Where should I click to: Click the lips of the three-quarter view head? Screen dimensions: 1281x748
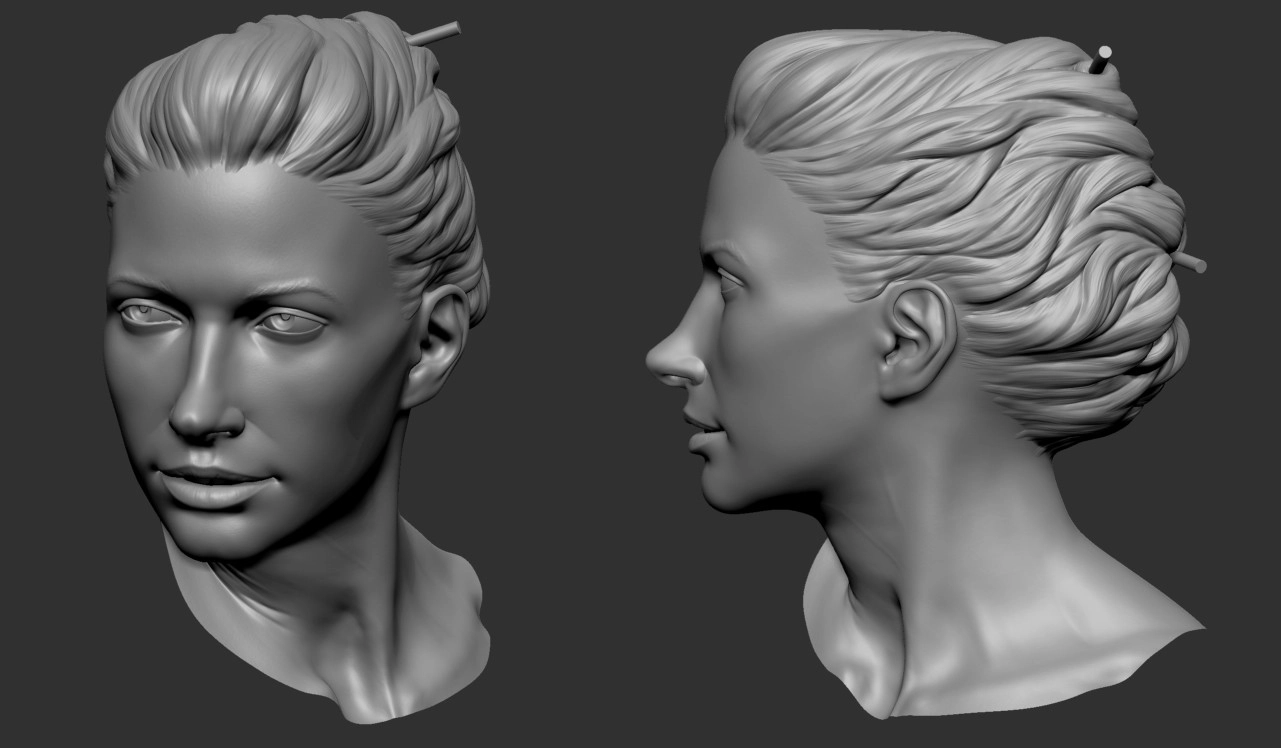coord(217,485)
